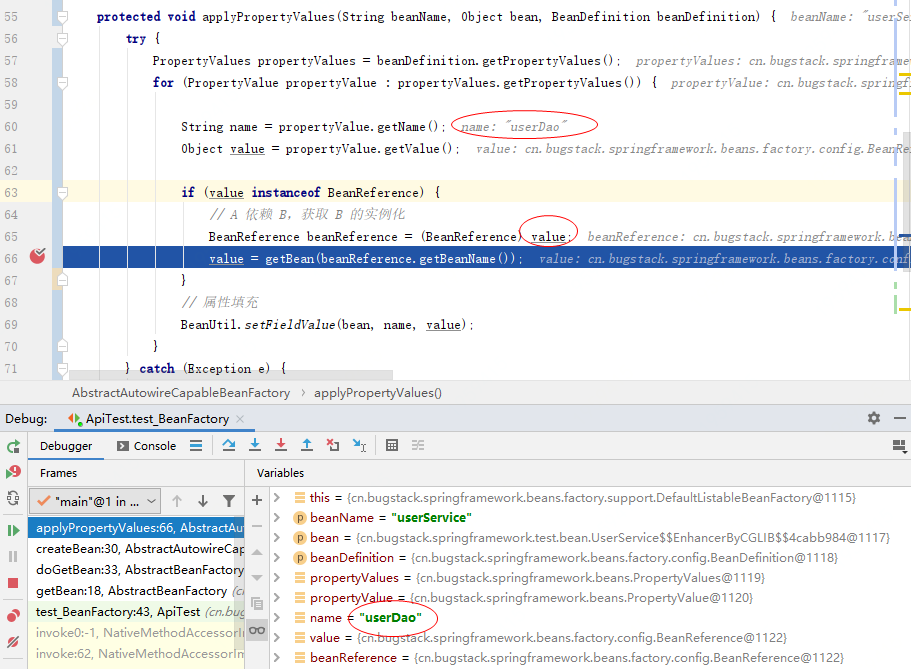Screen dimensions: 911x669
Task: Toggle the glasses watches icon in Variables
Action: coord(257,629)
